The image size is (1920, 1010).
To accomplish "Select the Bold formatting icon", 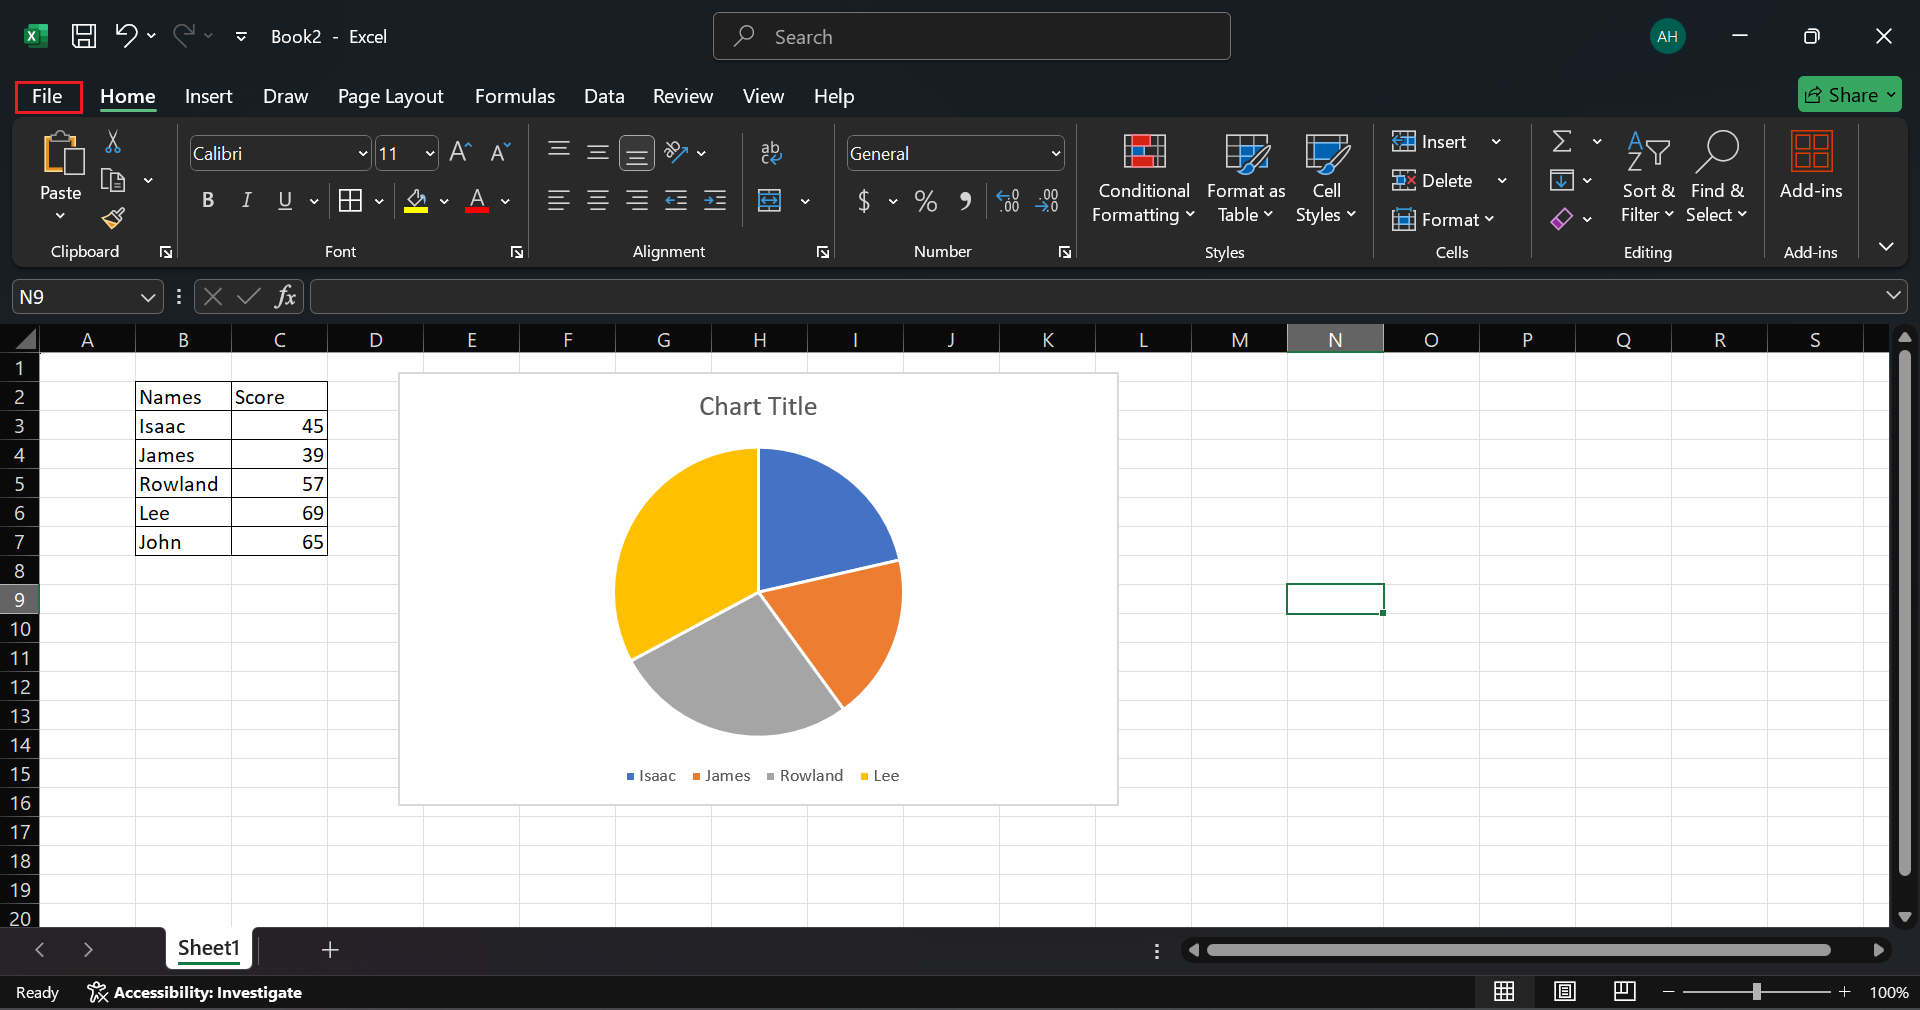I will 208,200.
